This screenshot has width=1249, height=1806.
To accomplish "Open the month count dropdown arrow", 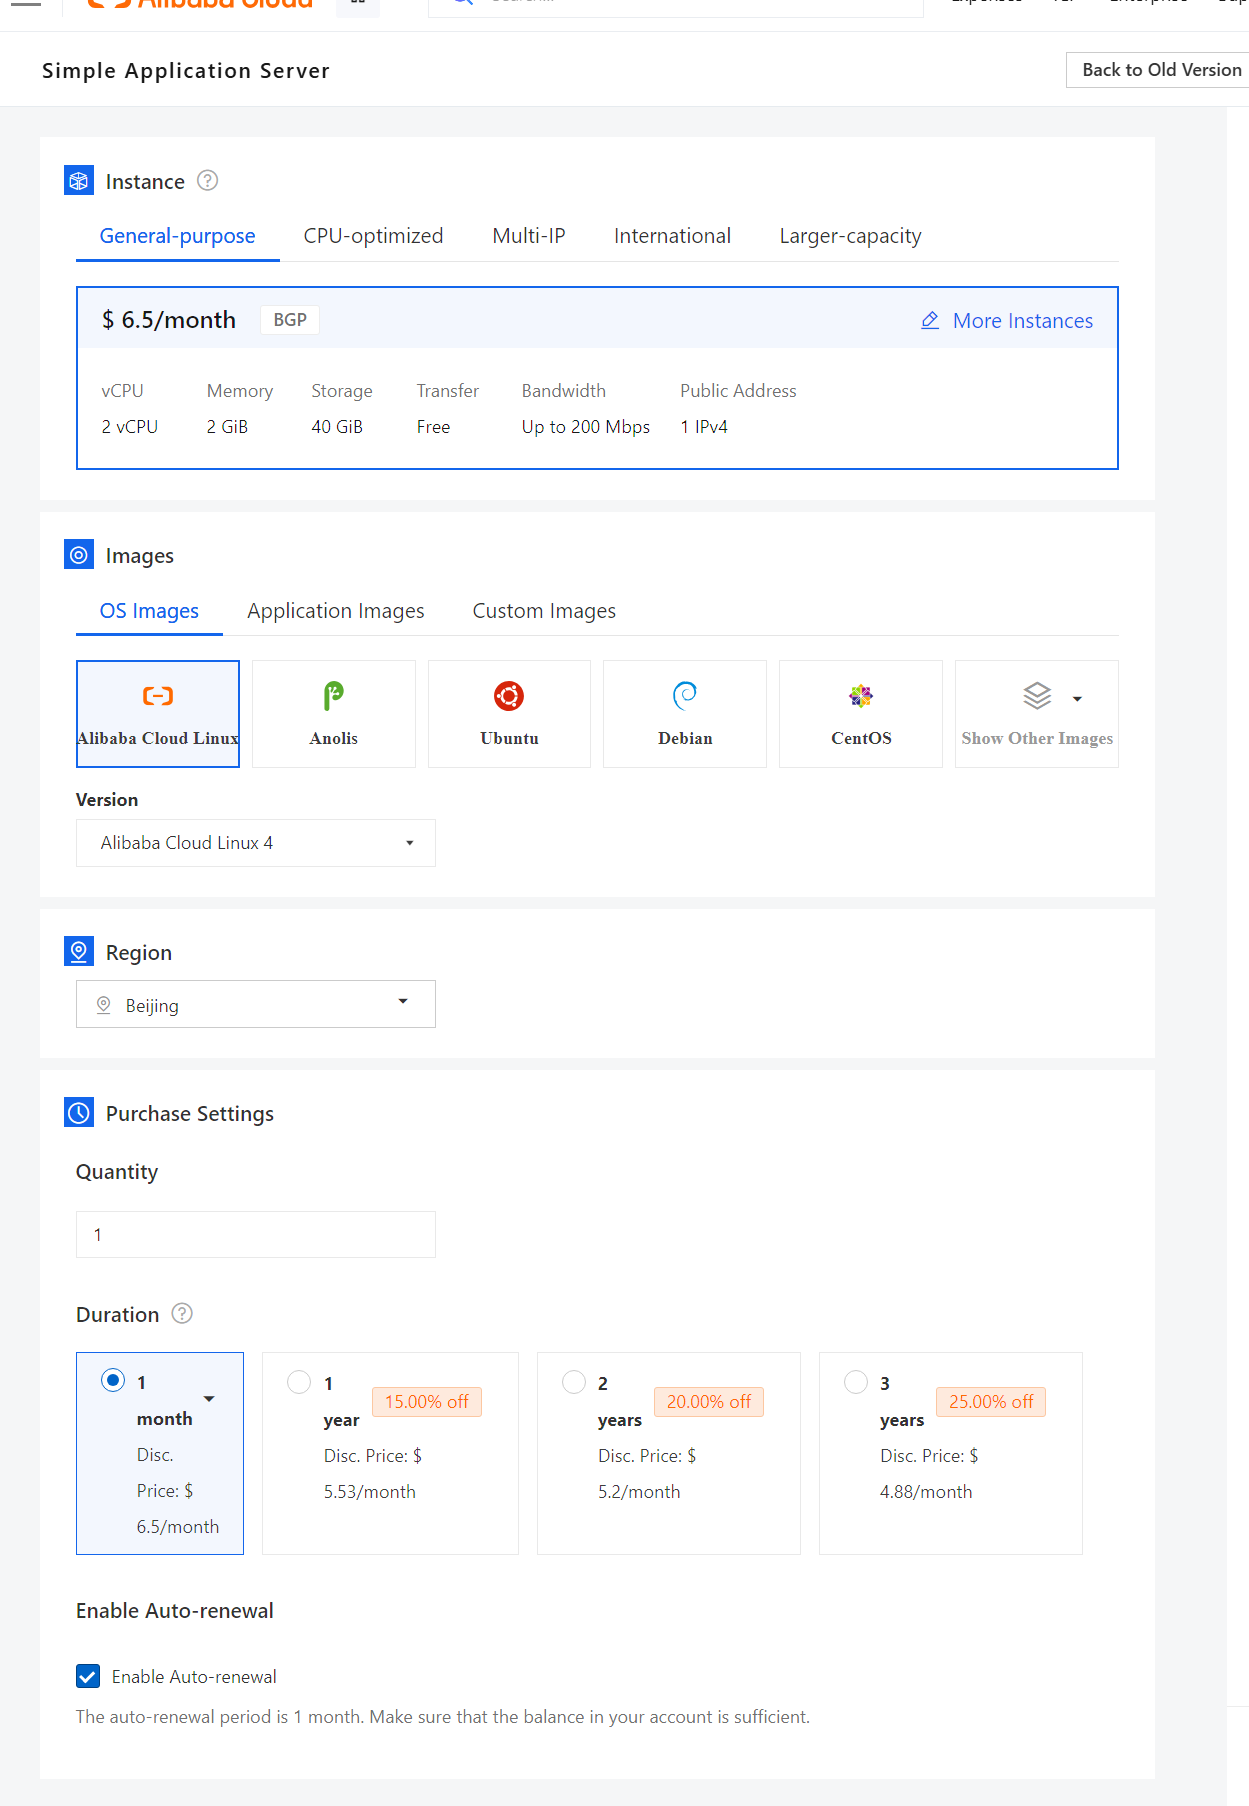I will coord(209,1399).
